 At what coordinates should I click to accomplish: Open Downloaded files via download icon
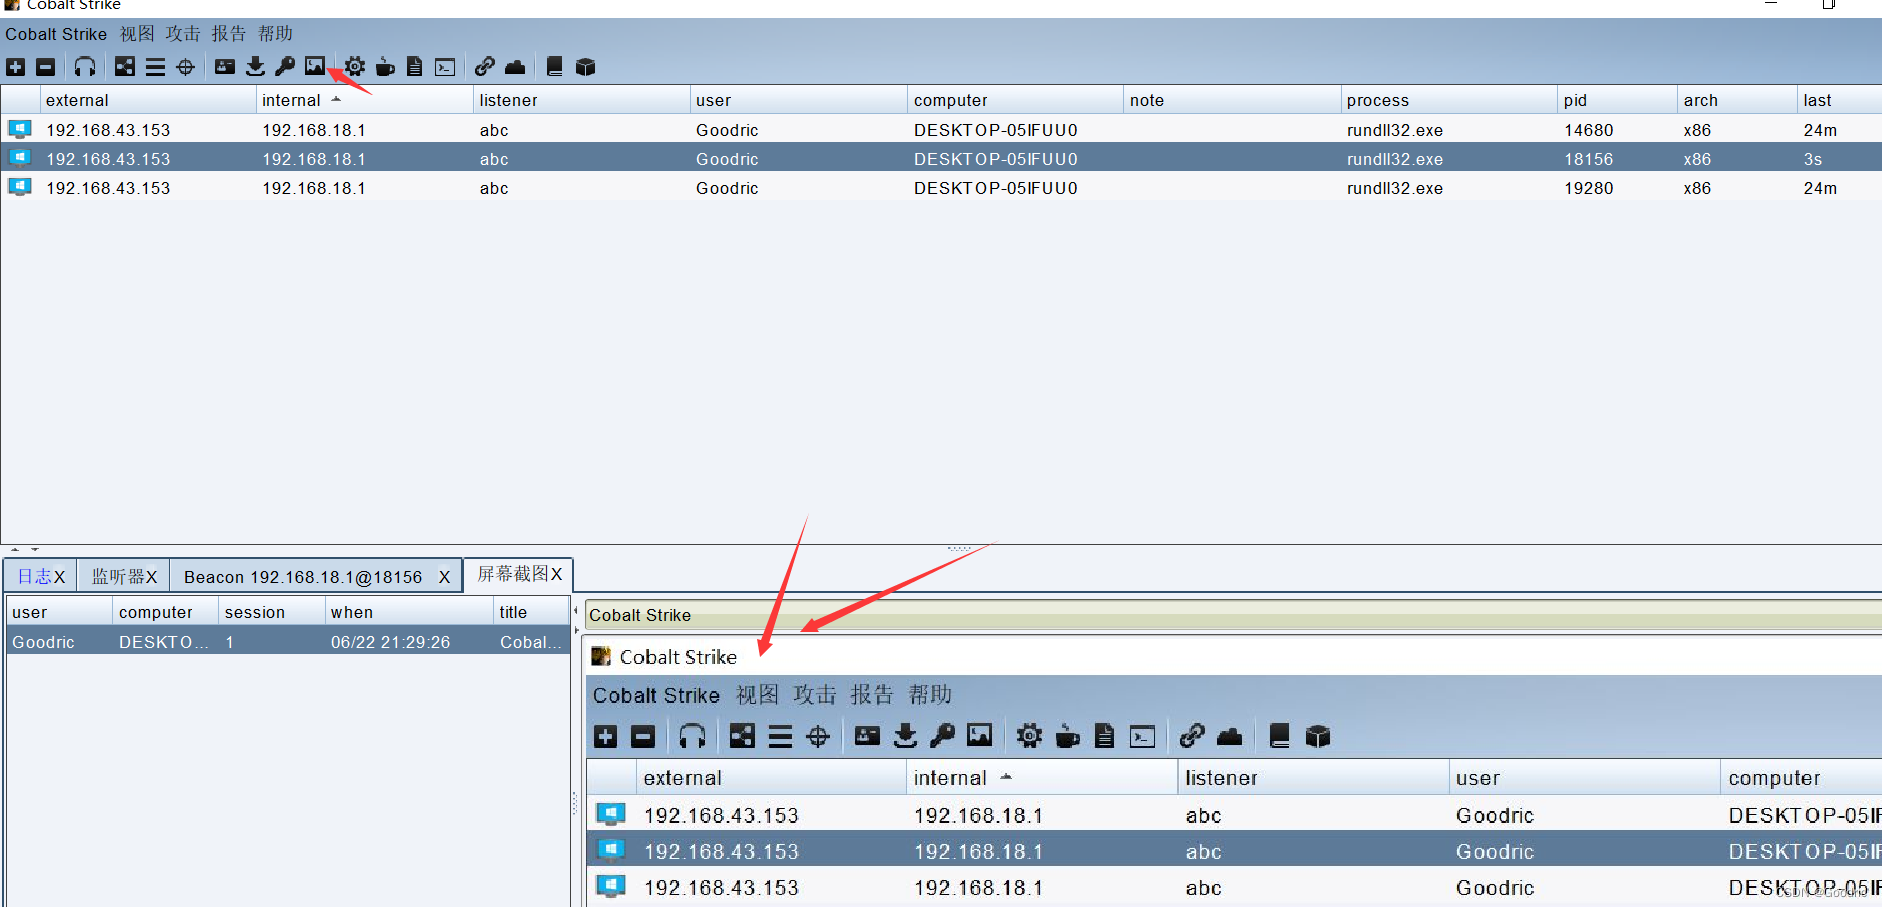point(256,67)
